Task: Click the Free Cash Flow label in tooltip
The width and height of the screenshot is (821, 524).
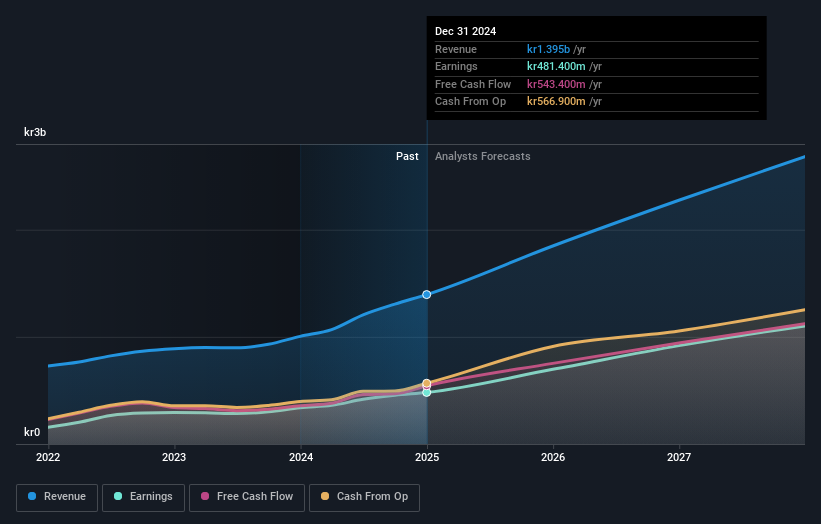Action: tap(473, 84)
